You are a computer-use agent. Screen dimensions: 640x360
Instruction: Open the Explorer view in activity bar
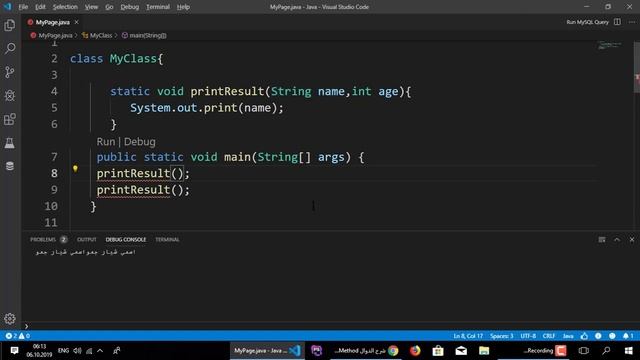click(10, 25)
